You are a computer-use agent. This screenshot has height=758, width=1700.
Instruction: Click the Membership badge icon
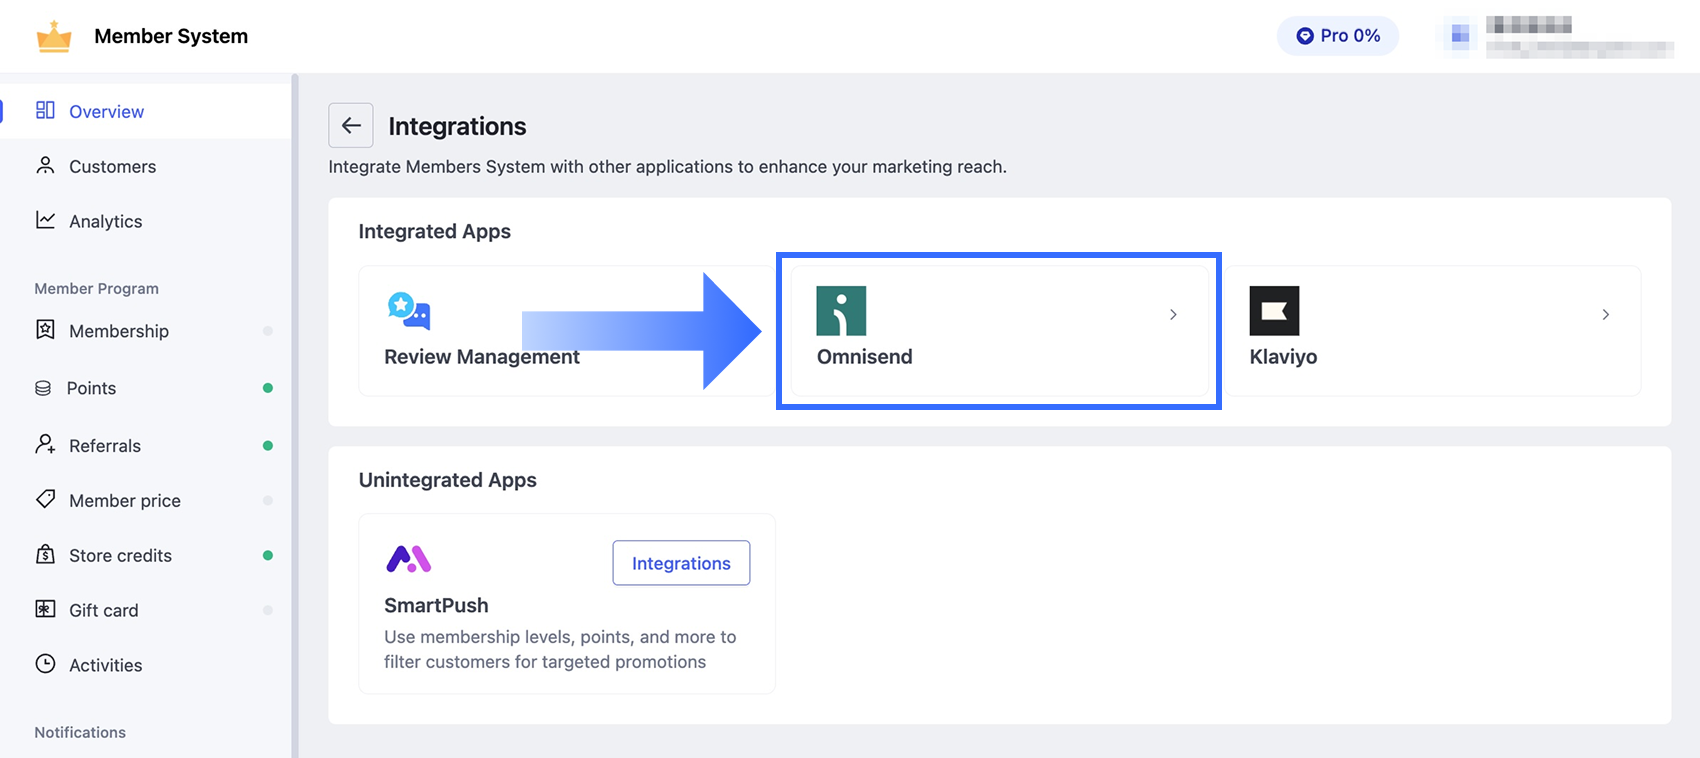click(45, 330)
